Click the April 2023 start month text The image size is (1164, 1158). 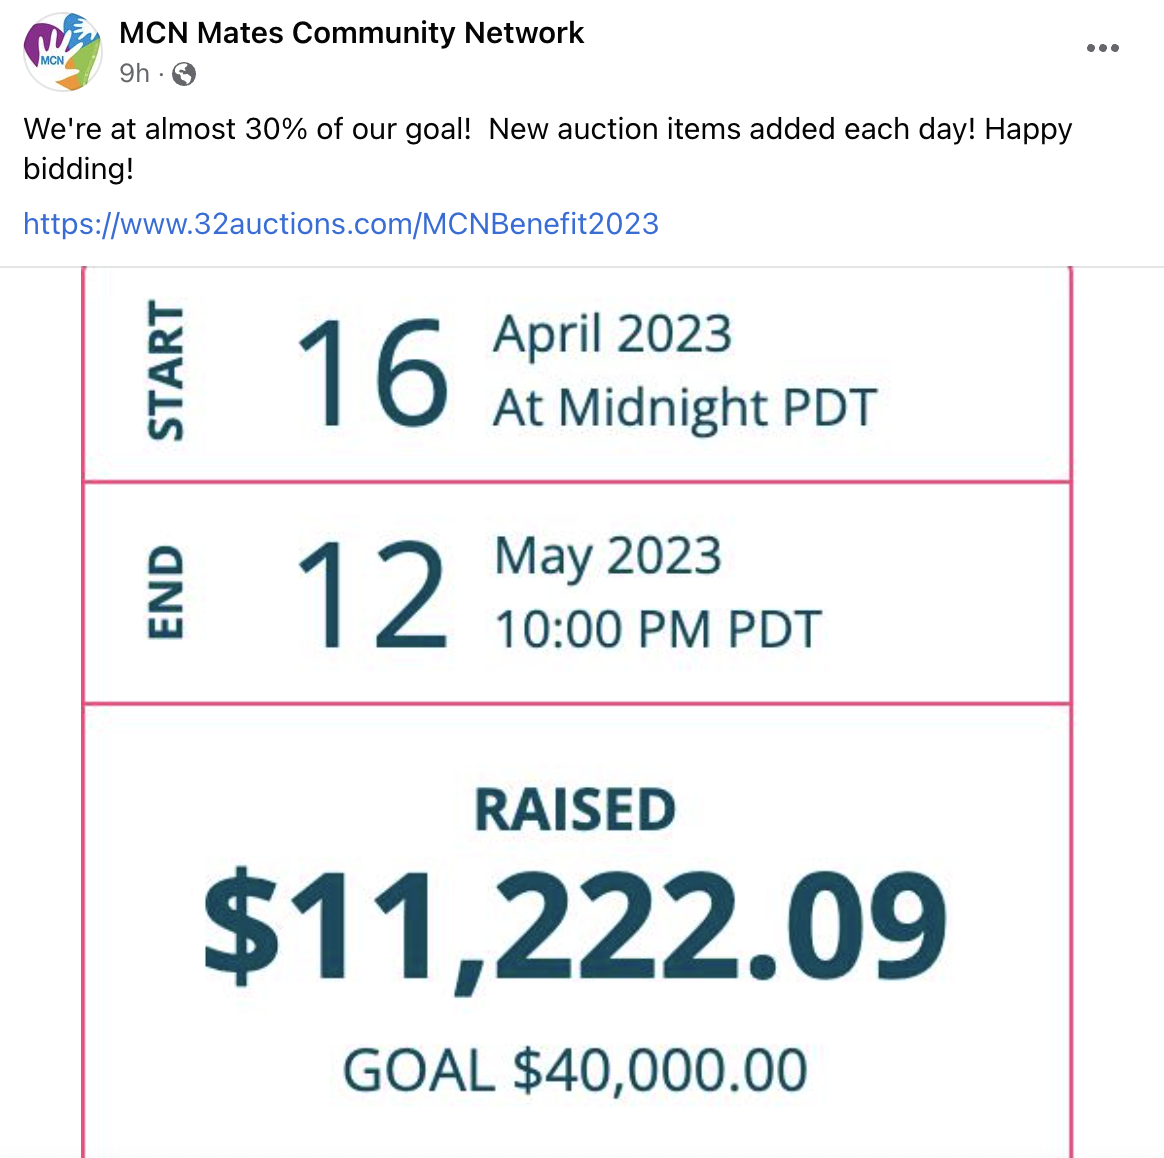tap(612, 334)
